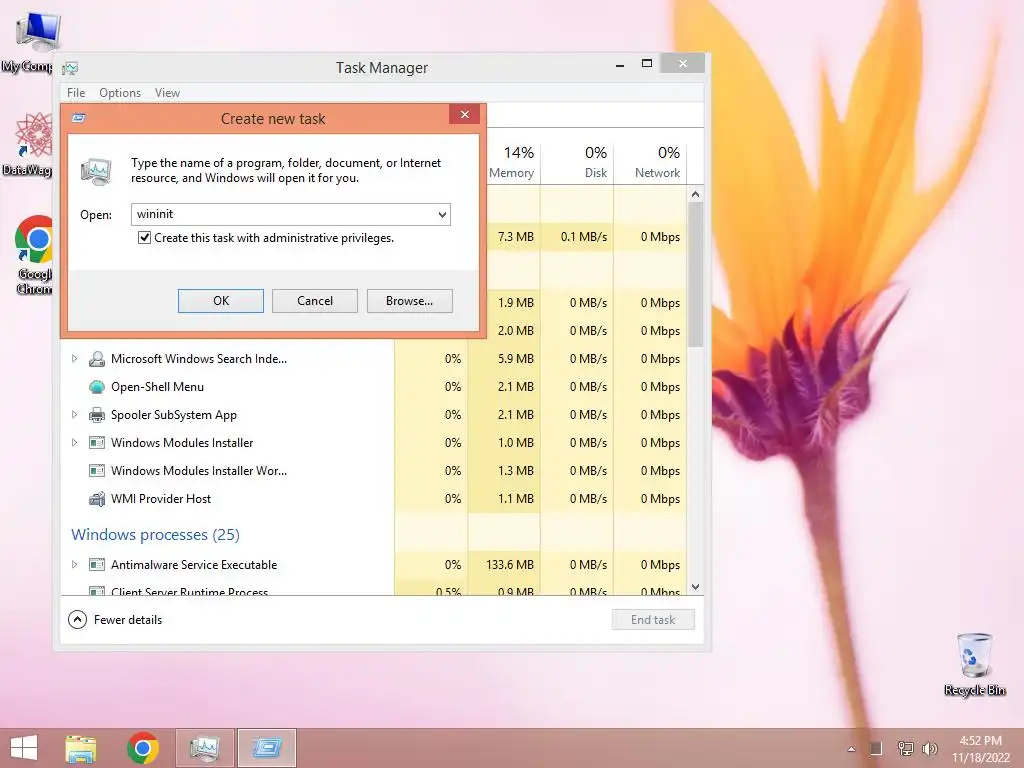Click the scrollbar up arrow
The width and height of the screenshot is (1024, 768).
[696, 194]
